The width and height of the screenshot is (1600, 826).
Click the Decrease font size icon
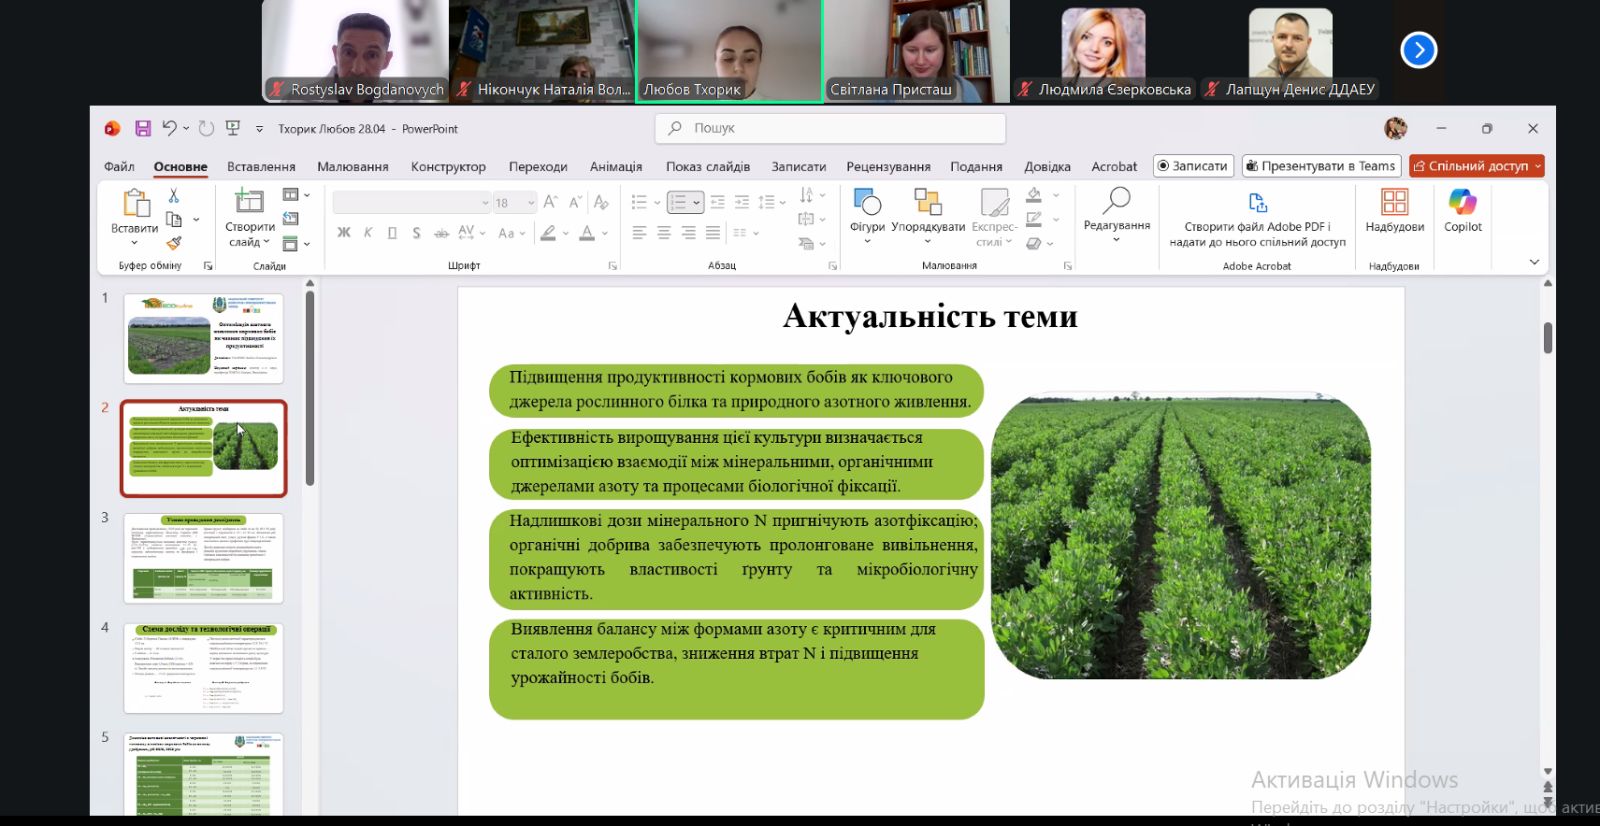pos(575,202)
